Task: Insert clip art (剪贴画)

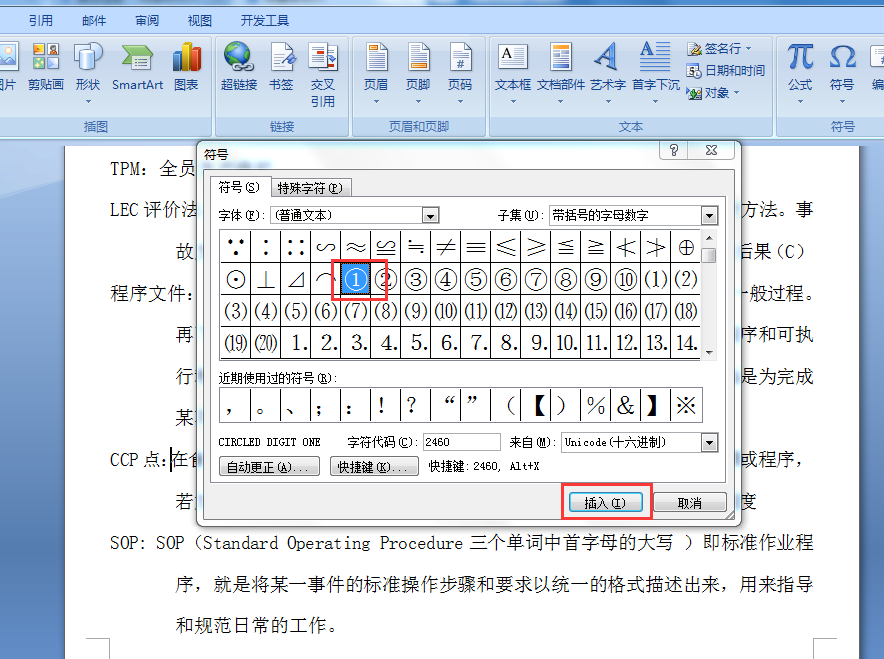Action: click(45, 67)
